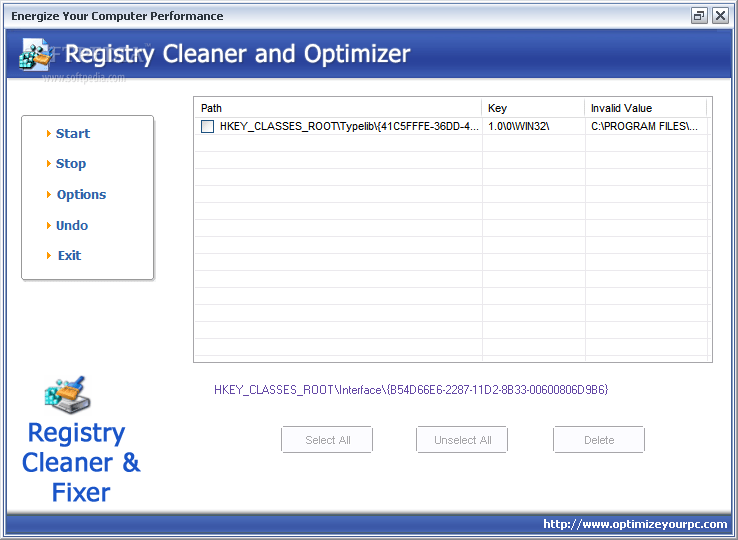Close the window with the X button
Screen dimensions: 738x540
pos(720,16)
